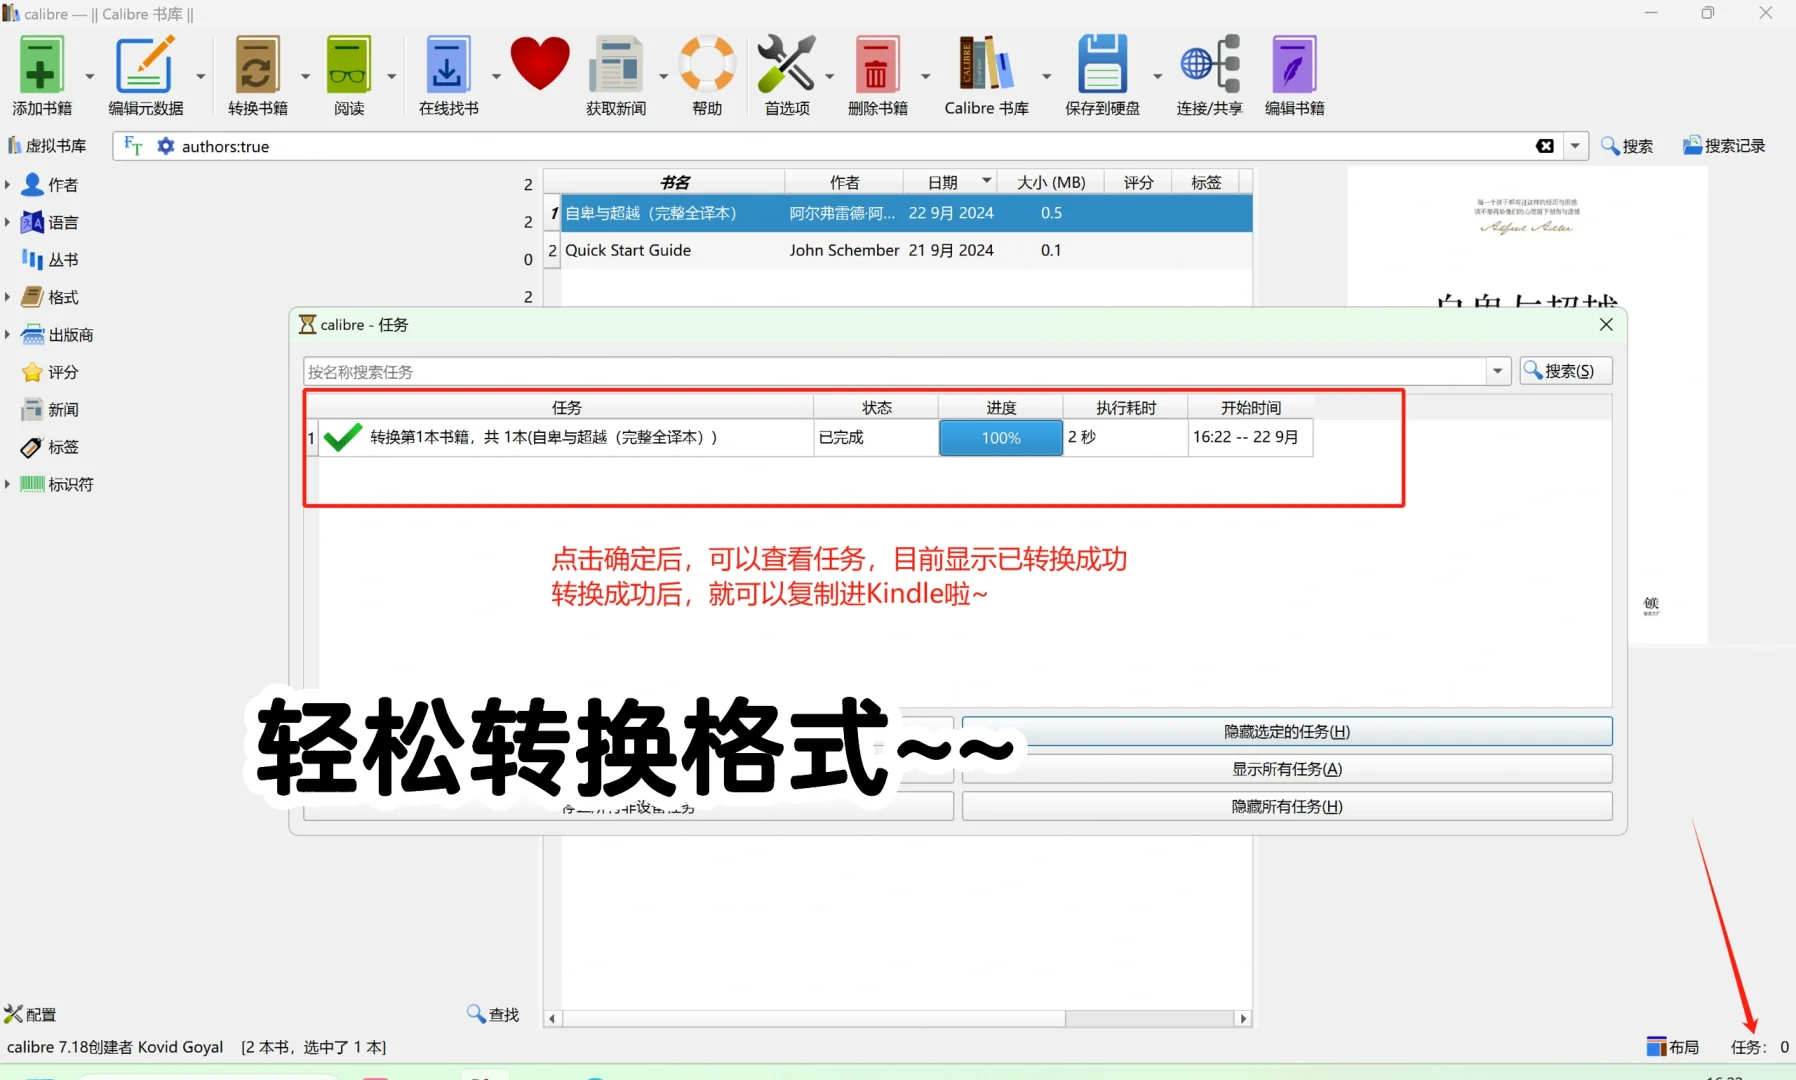Screen dimensions: 1796x1080
Task: Open the Configure (配置) item in the tag browser
Action: tap(31, 1014)
